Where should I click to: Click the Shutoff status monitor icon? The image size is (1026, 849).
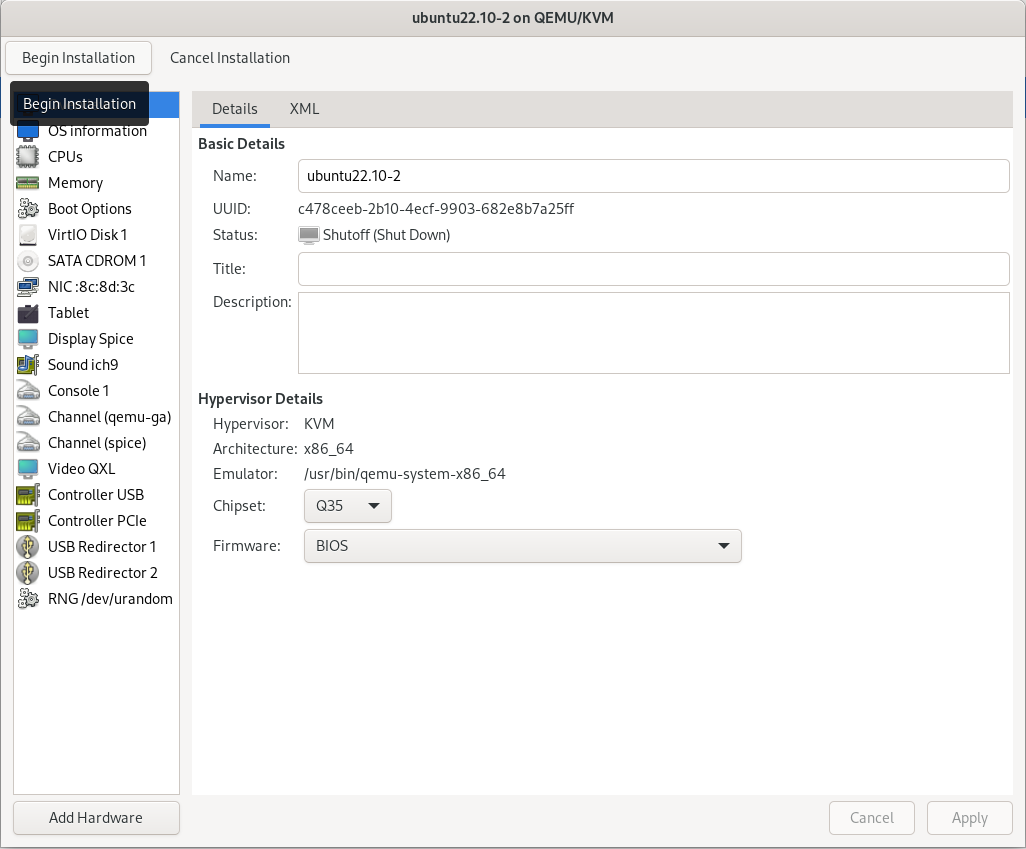[309, 235]
